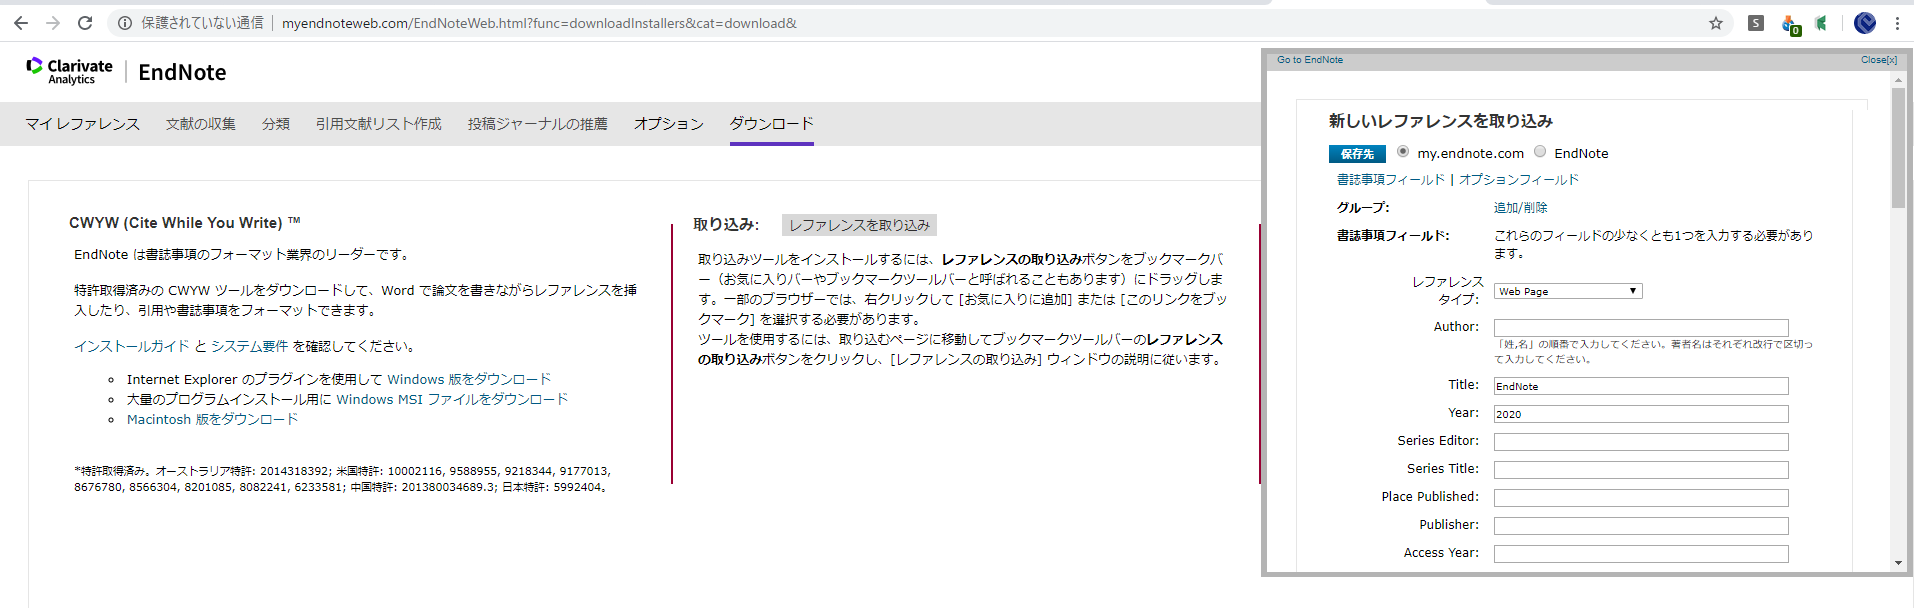This screenshot has height=608, width=1914.
Task: Open システム要件 link
Action: tap(249, 346)
